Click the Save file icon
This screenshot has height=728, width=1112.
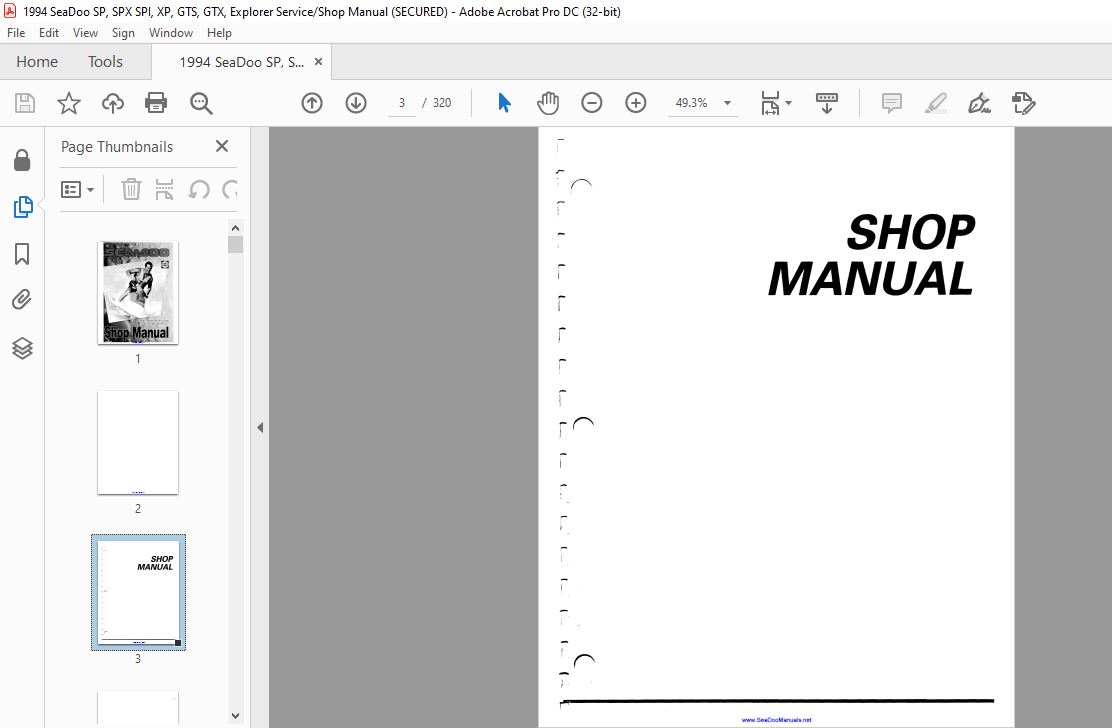pos(25,103)
